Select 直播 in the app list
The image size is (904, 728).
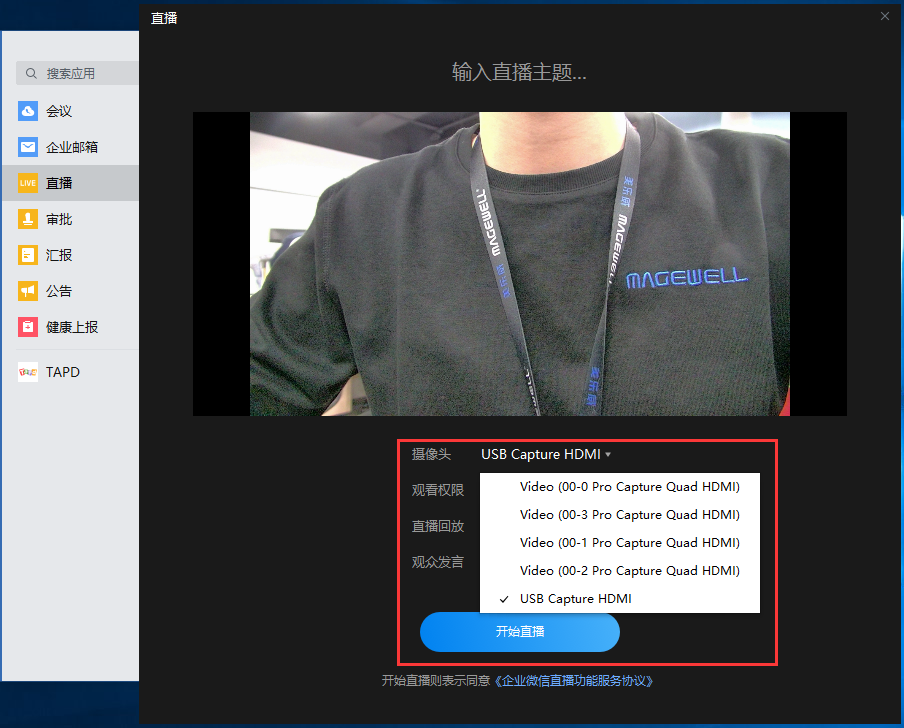pos(70,183)
